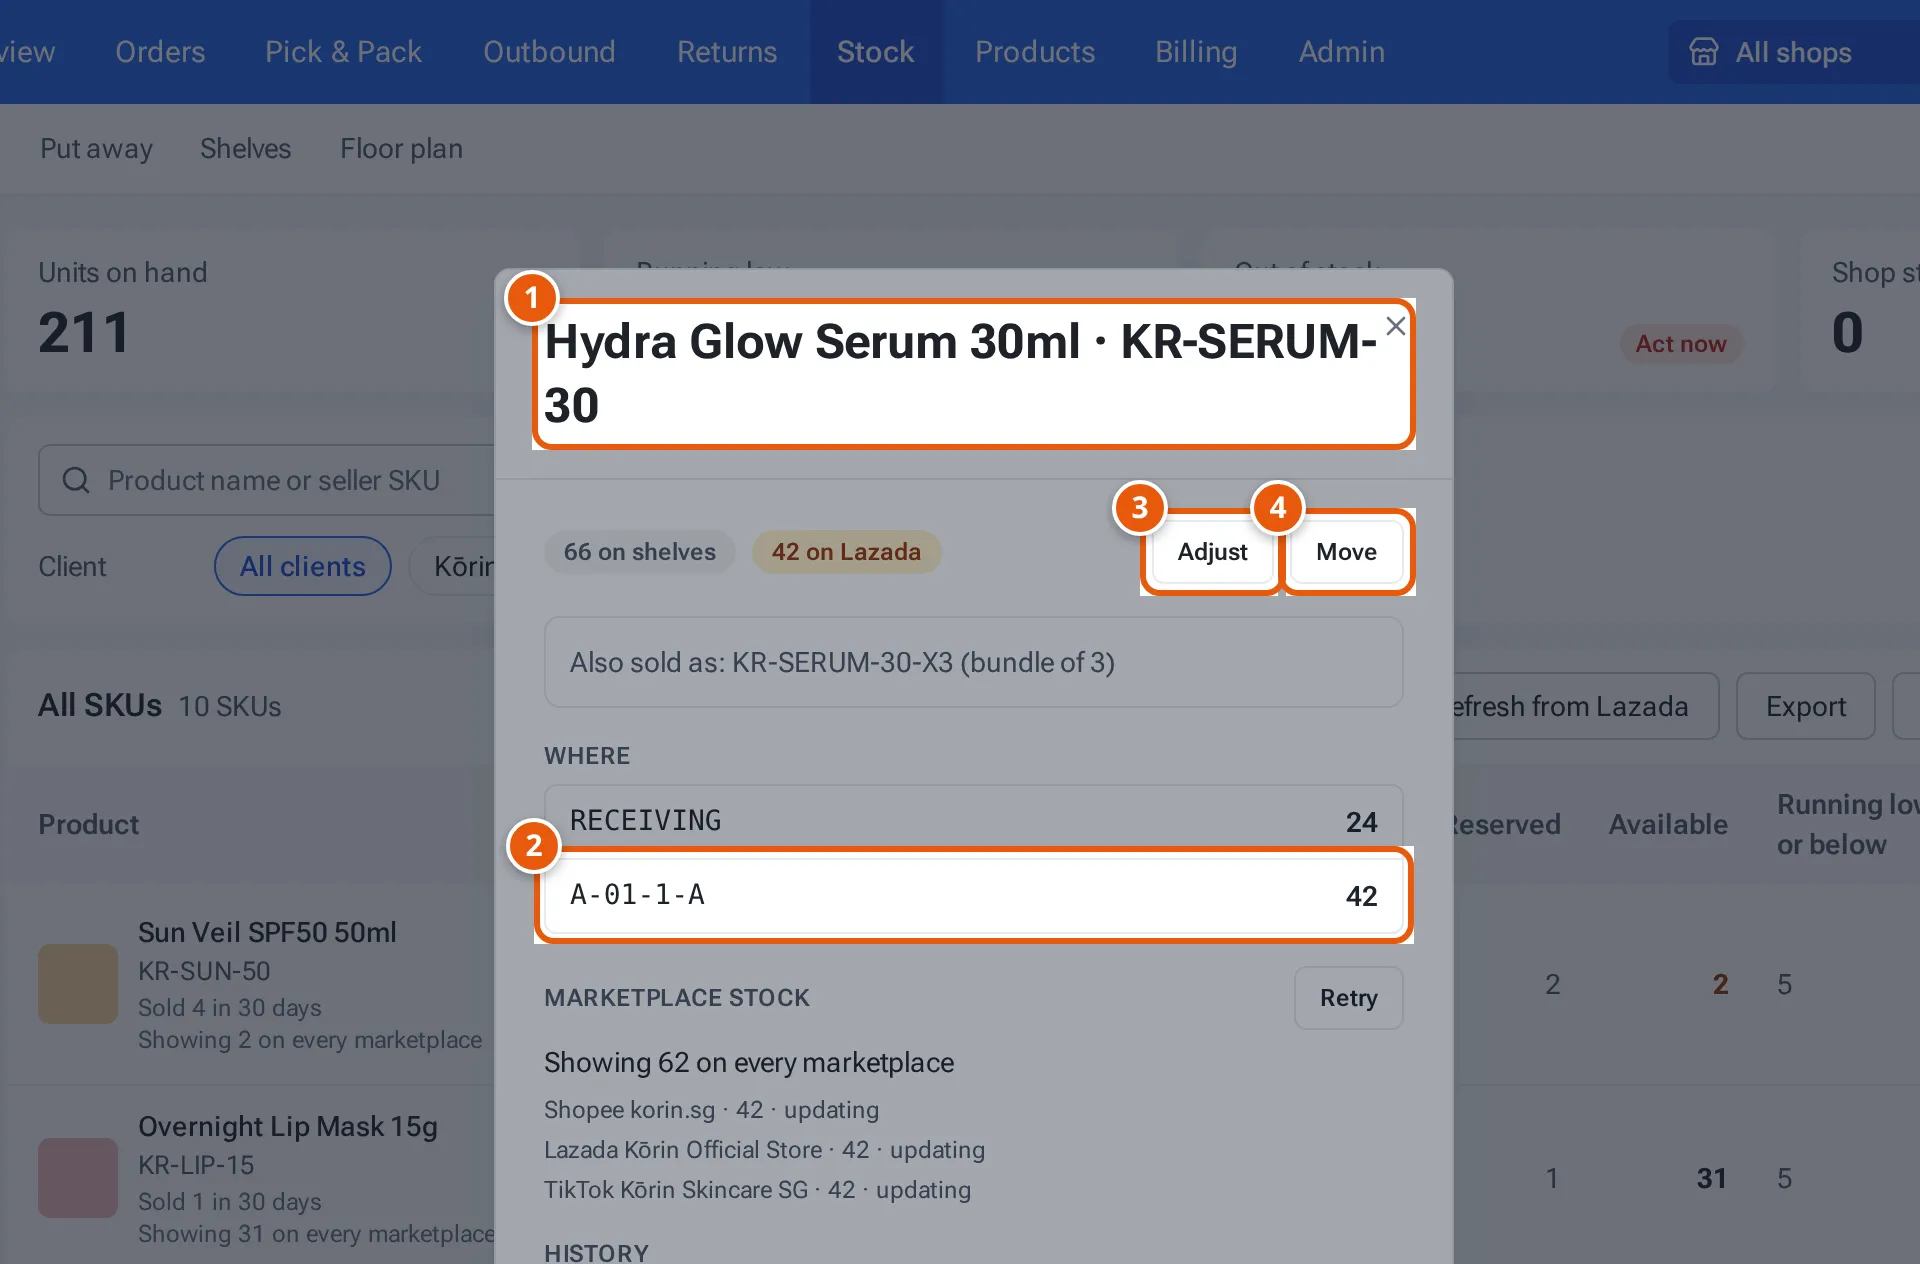The height and width of the screenshot is (1264, 1920).
Task: Click Shopee korin.sg status line
Action: point(711,1110)
